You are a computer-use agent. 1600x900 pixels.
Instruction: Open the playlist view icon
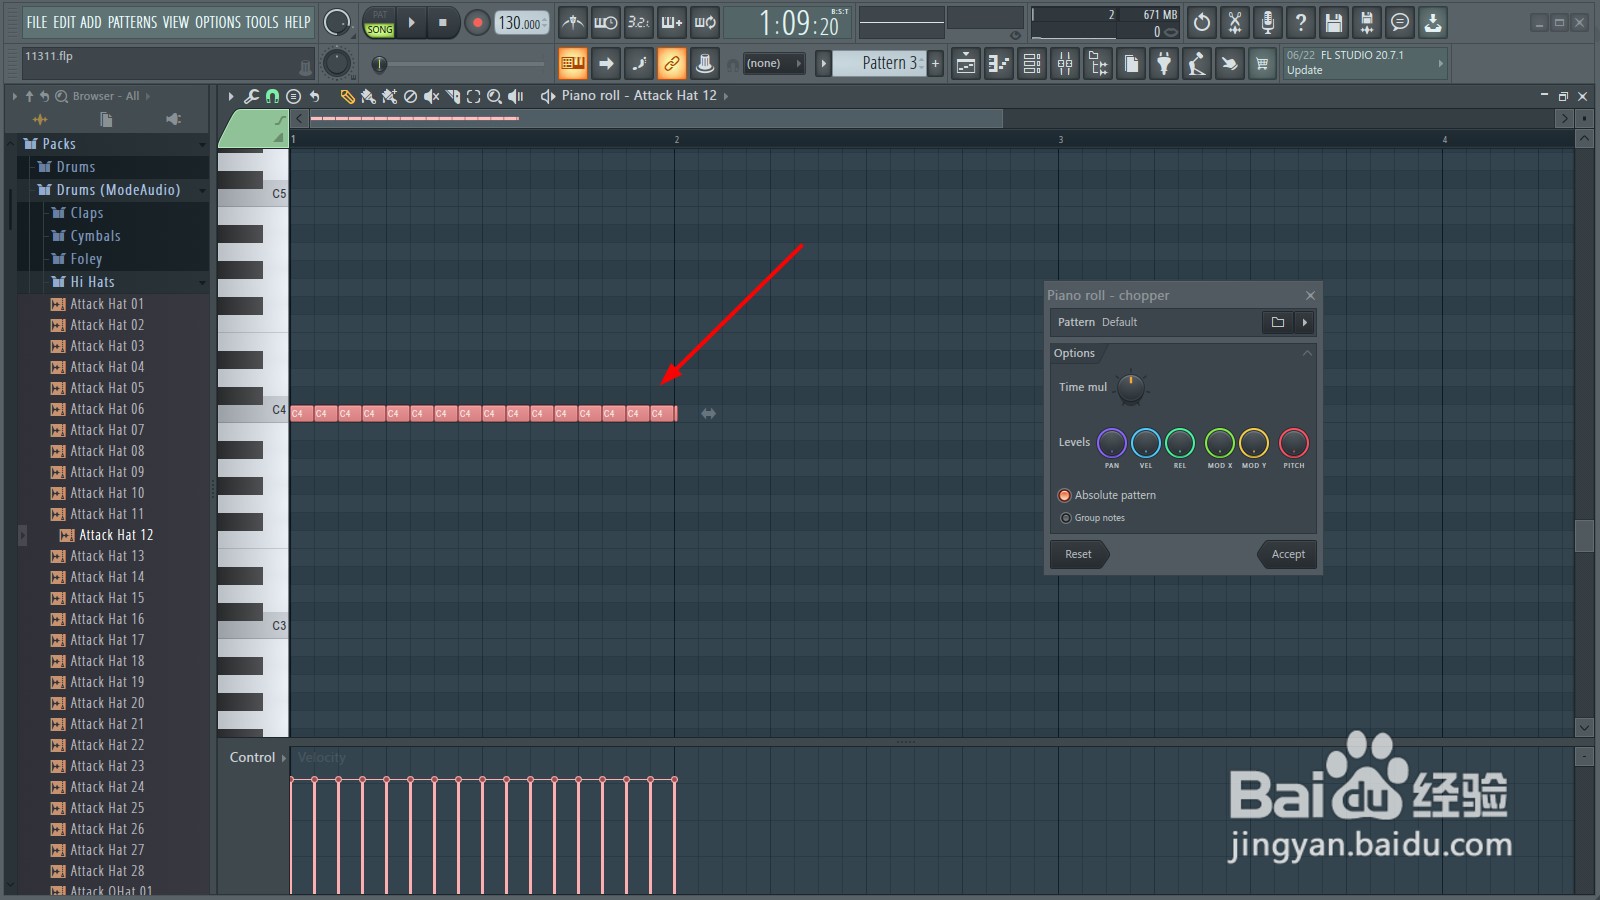[x=965, y=64]
